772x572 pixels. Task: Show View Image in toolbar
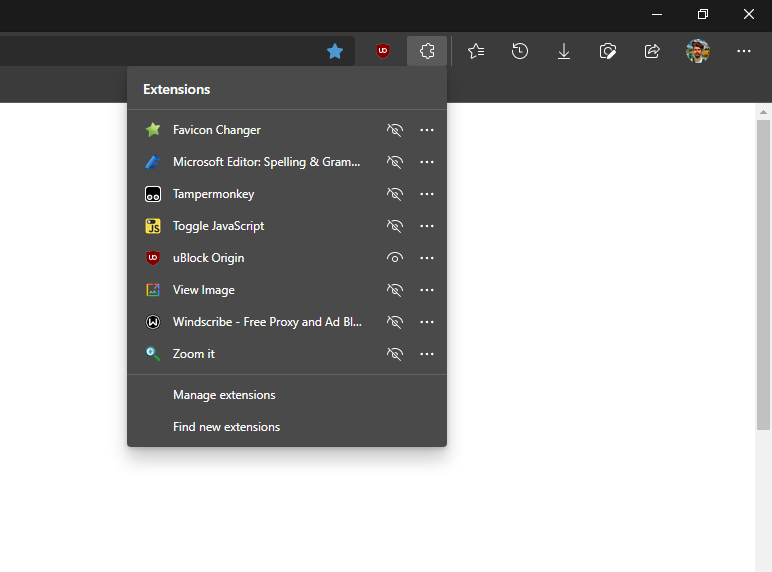[395, 290]
